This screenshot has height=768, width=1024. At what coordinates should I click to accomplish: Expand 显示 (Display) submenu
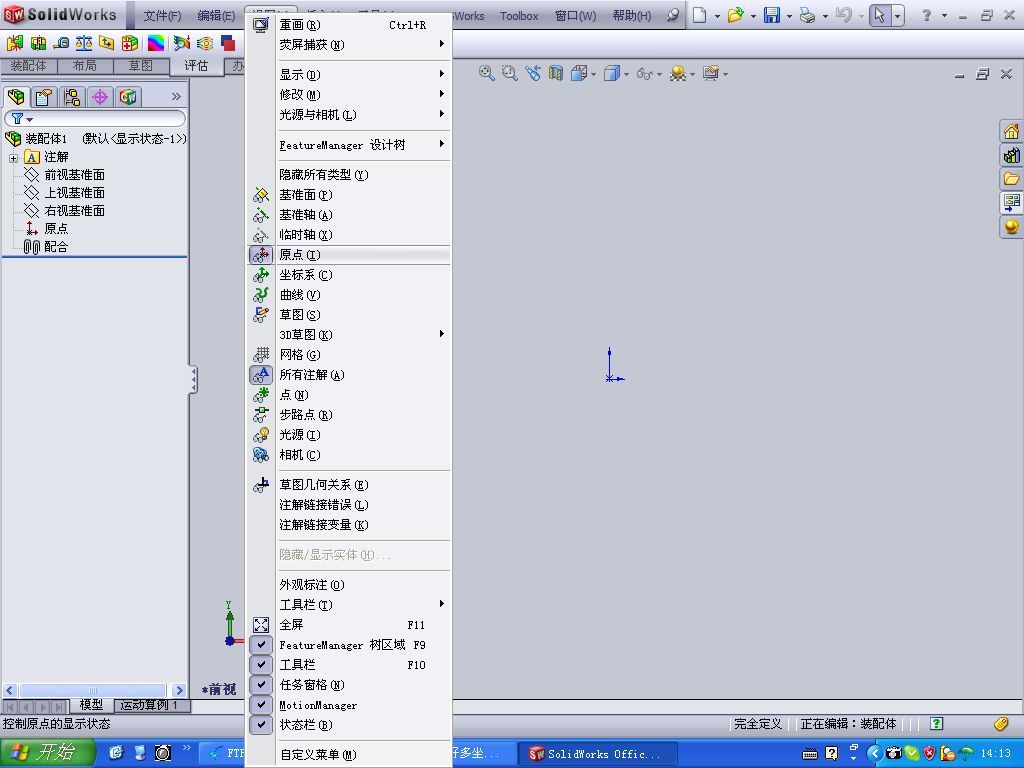pos(350,74)
